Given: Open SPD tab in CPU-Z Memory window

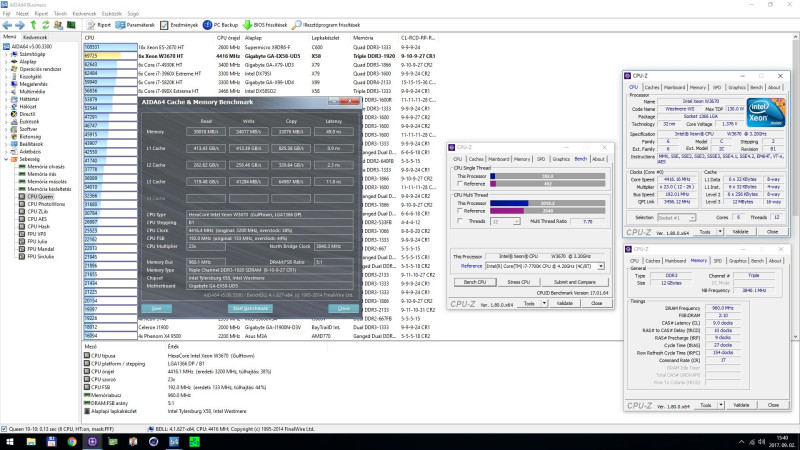Looking at the screenshot, I should pyautogui.click(x=717, y=261).
